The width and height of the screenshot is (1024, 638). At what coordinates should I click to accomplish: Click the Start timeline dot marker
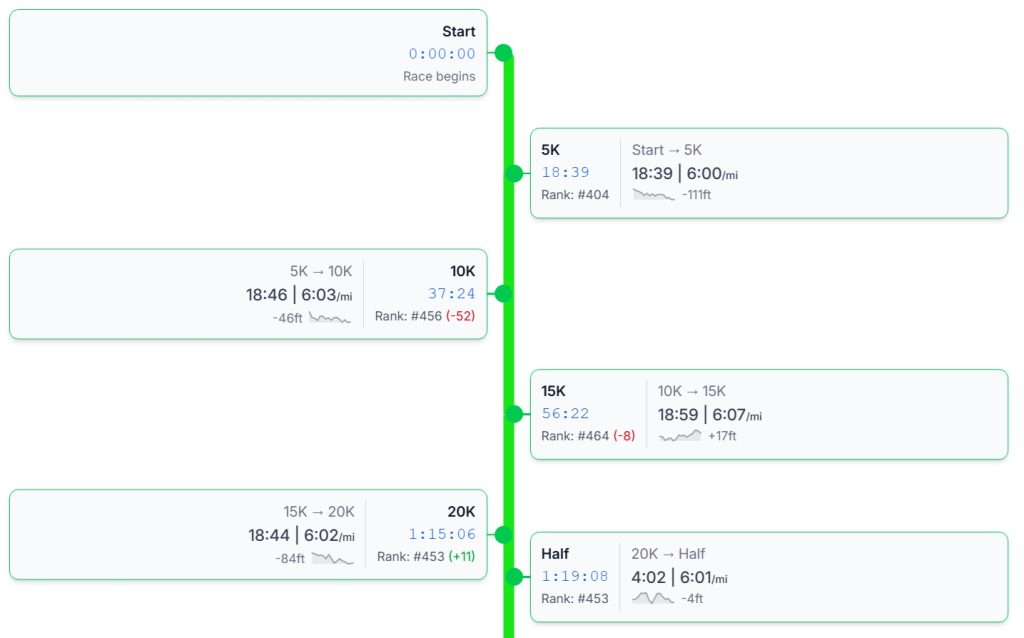click(x=503, y=53)
